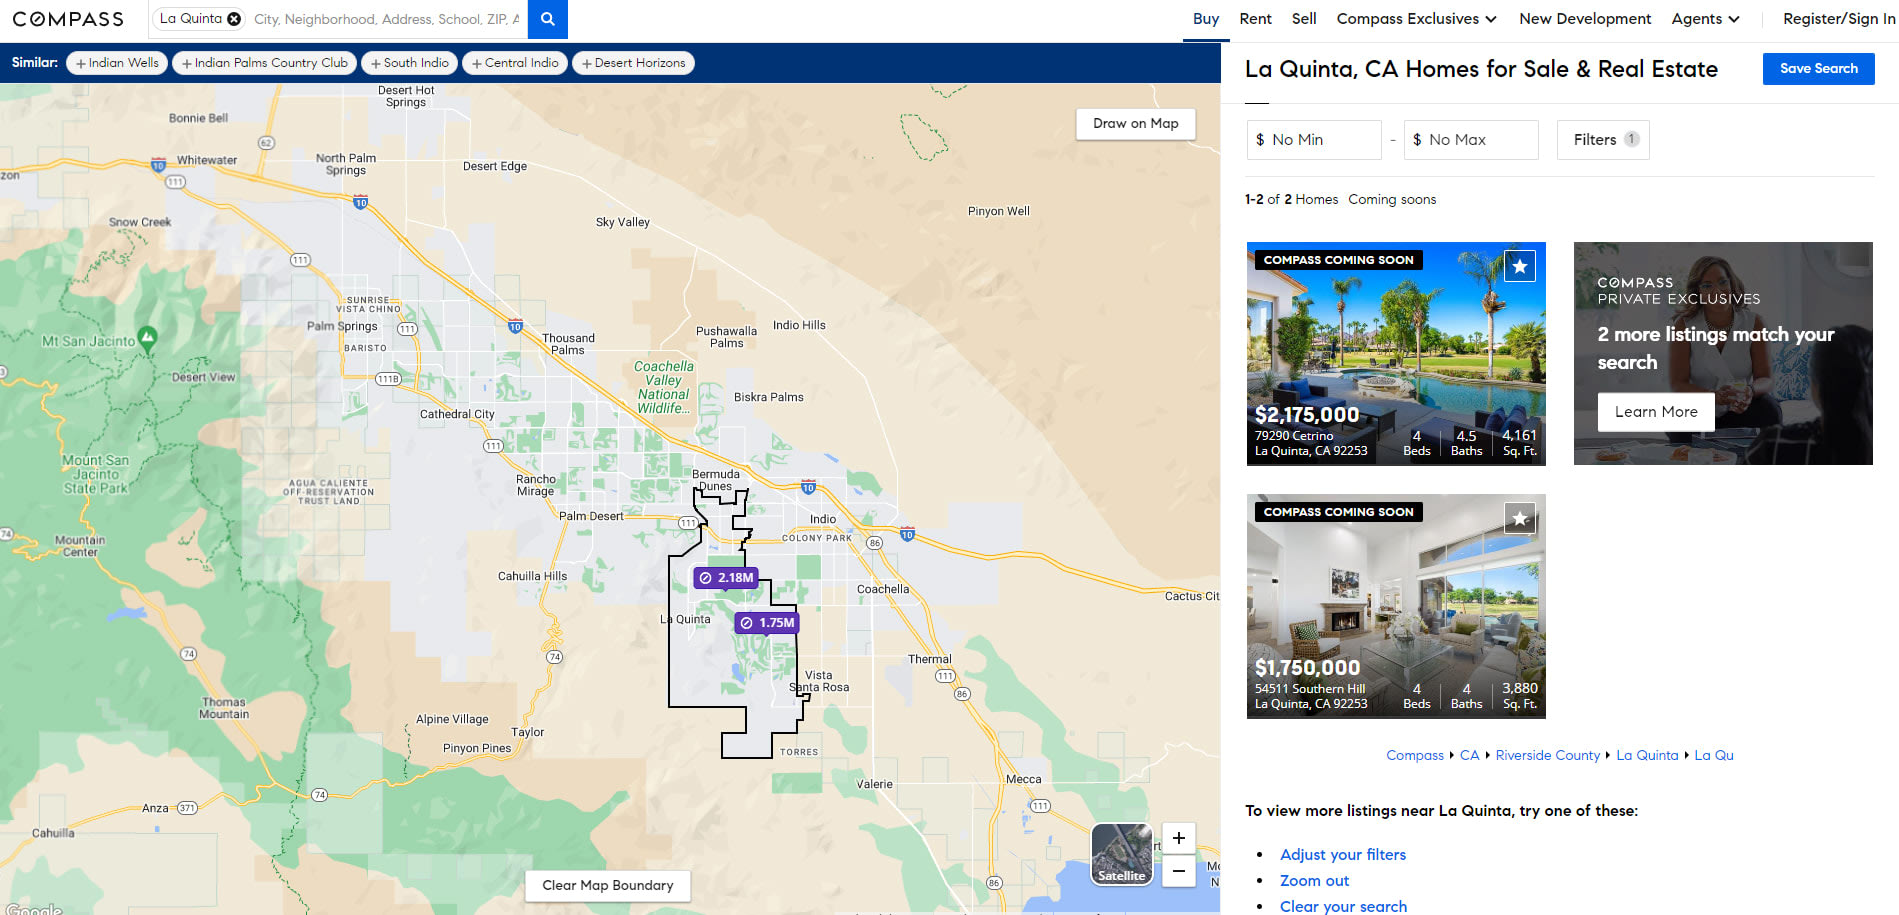Click the Compass logo
The height and width of the screenshot is (915, 1899).
pyautogui.click(x=68, y=19)
